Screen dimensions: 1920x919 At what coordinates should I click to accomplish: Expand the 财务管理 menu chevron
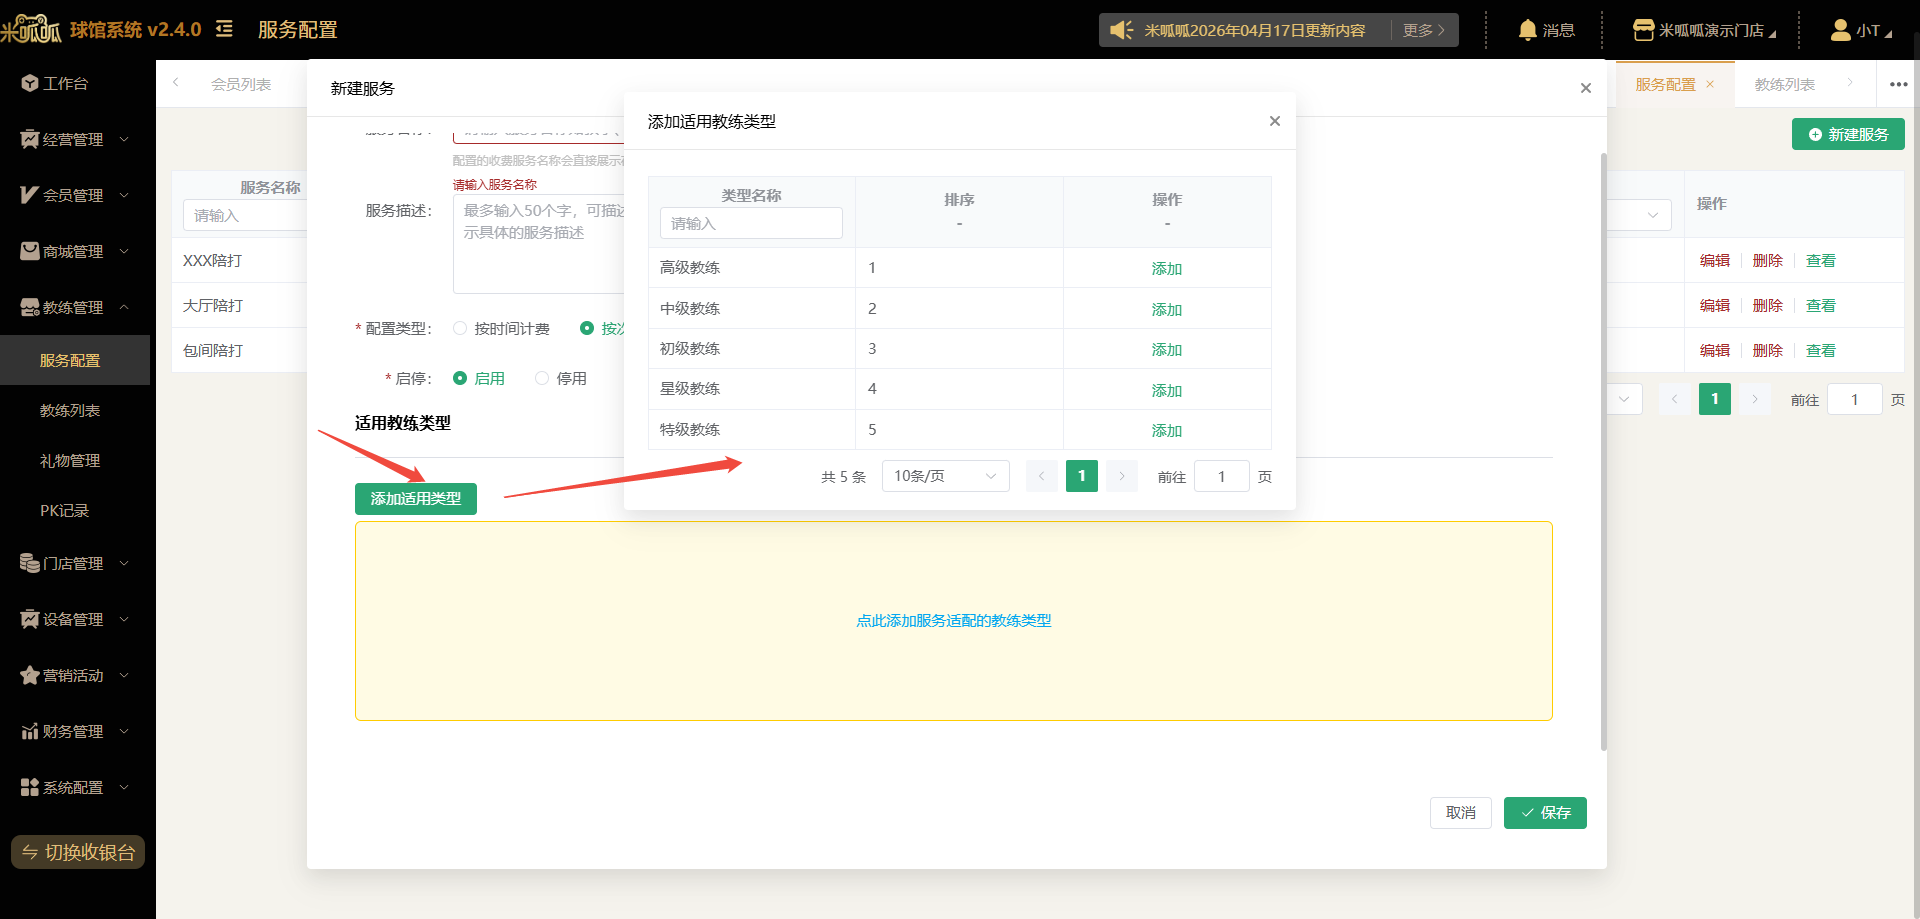pos(124,731)
